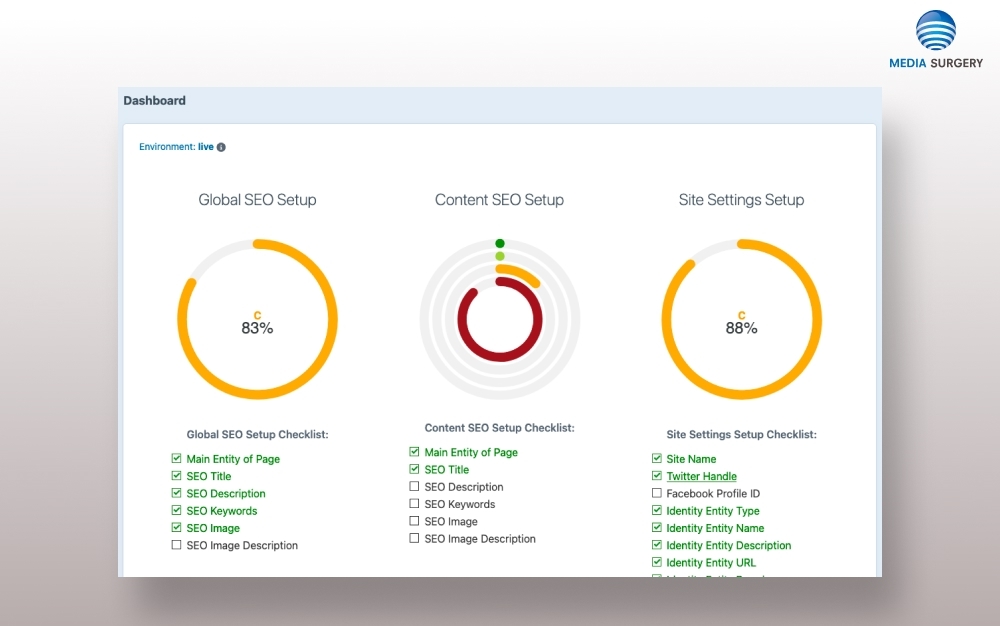Check the Content SEO Description checkbox
Screen dimensions: 1000x626
(415, 487)
